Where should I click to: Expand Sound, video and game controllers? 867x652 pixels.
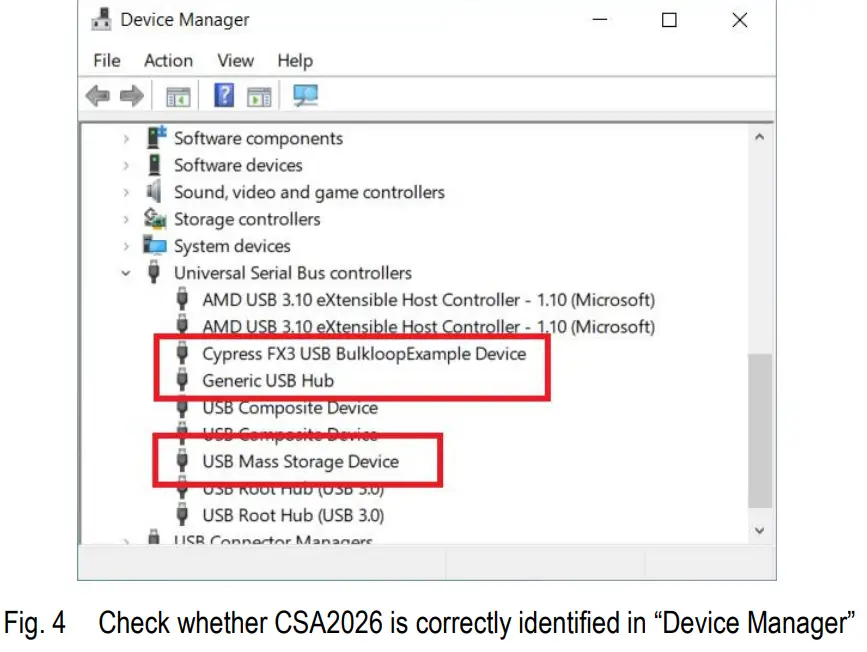click(126, 192)
